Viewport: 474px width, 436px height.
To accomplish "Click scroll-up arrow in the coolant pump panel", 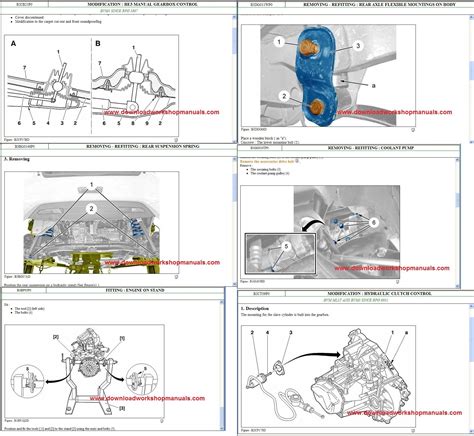I will 457,160.
